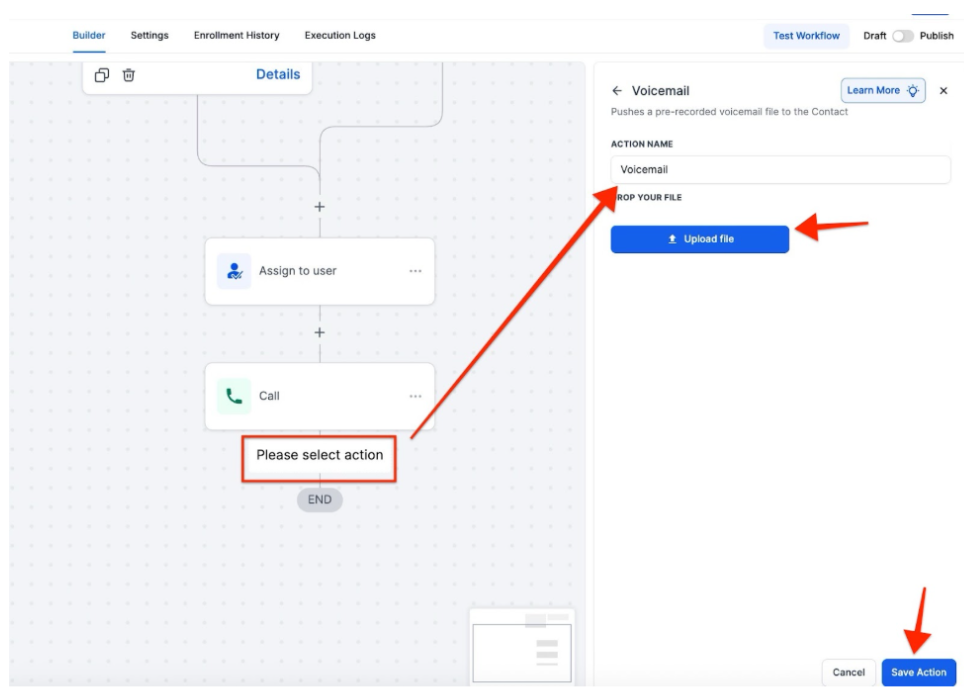The width and height of the screenshot is (964, 690).
Task: Click the Action Name input field
Action: (x=780, y=170)
